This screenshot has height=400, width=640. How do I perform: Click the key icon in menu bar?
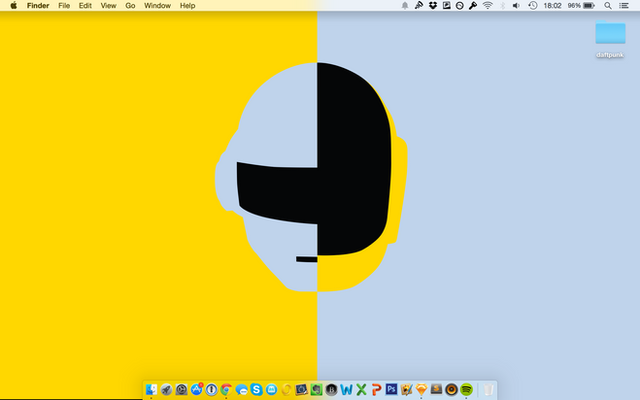[x=473, y=6]
